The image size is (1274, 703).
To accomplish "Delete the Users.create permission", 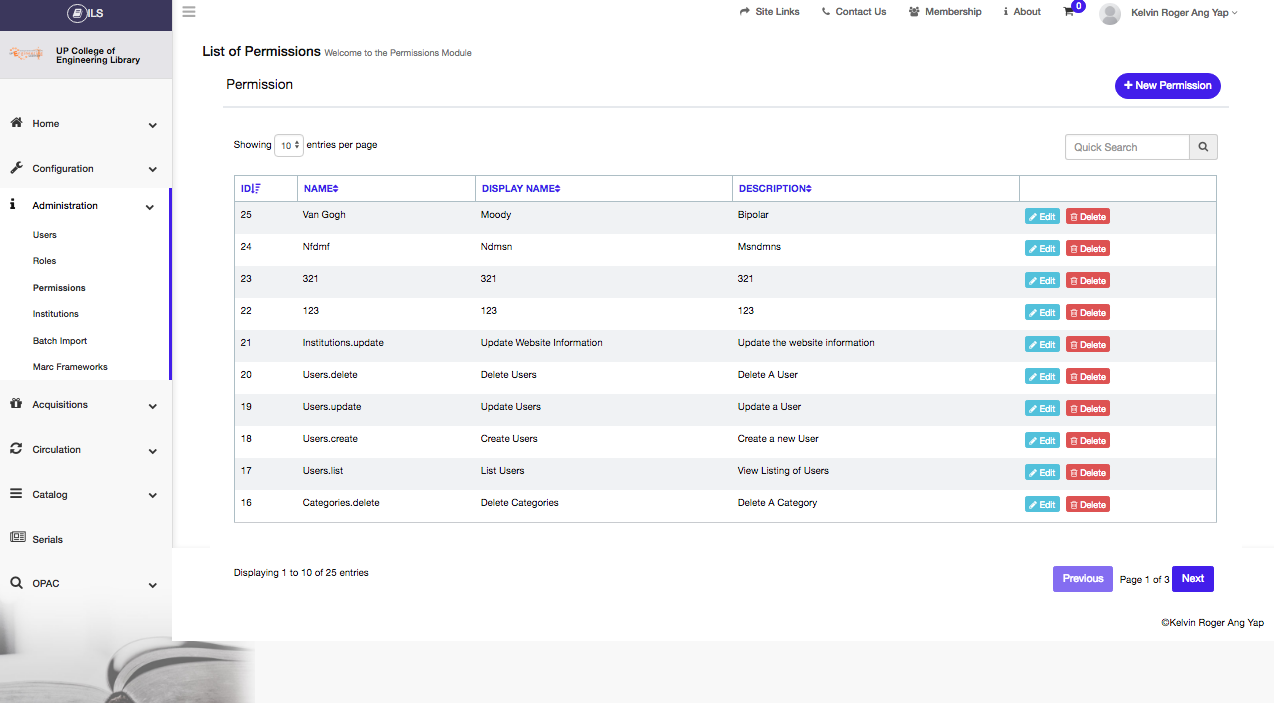I will (1087, 440).
